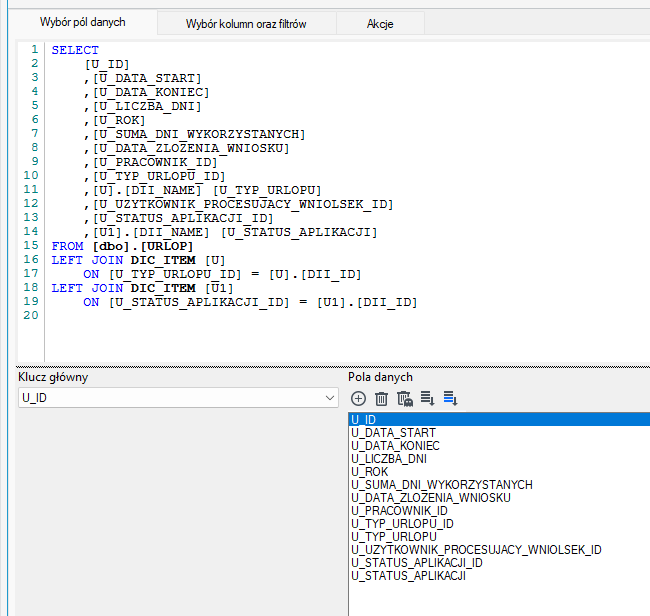
Task: Click FROM [dbo].[URLOP] line in SQL editor
Action: point(122,246)
